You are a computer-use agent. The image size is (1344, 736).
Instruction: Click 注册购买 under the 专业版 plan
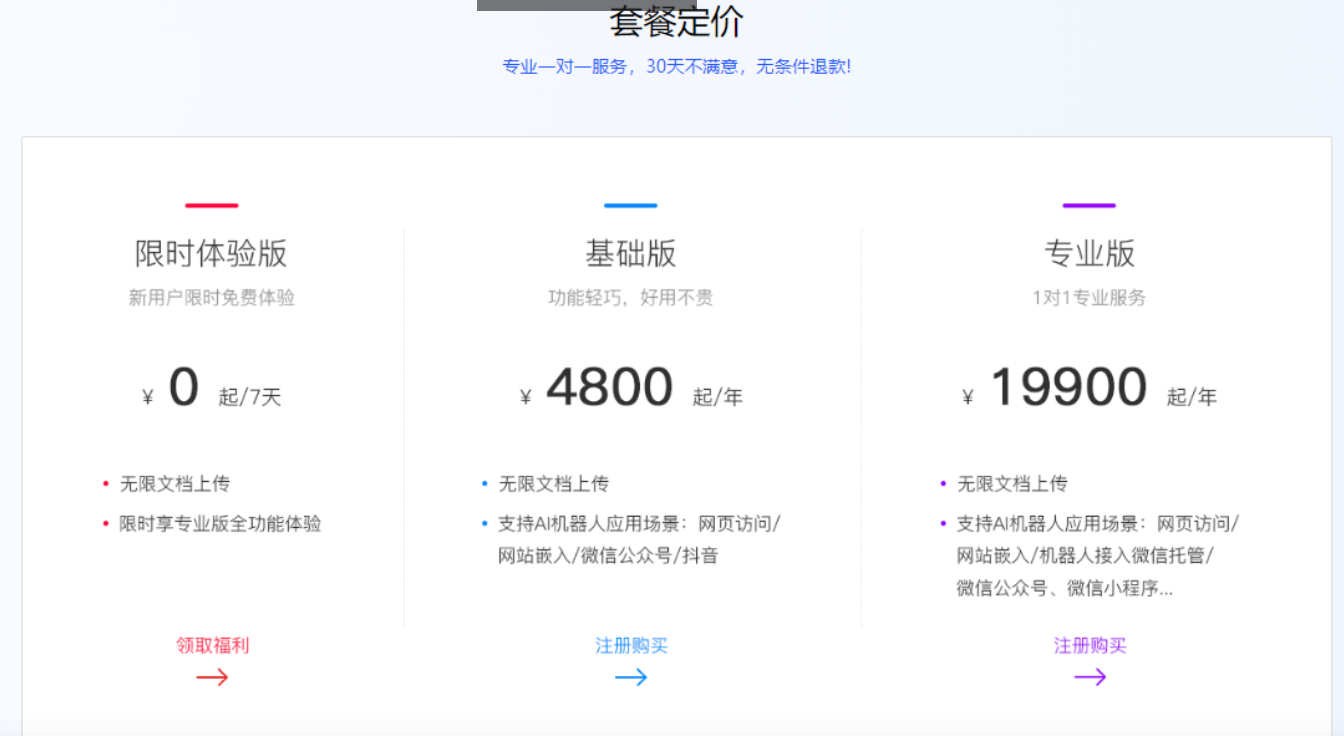(1090, 646)
